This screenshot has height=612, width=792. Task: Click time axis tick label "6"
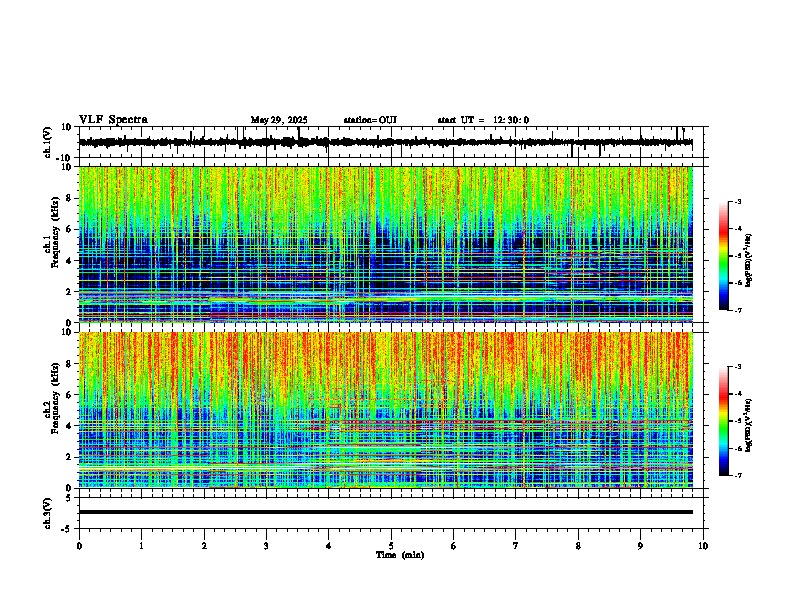coord(454,546)
